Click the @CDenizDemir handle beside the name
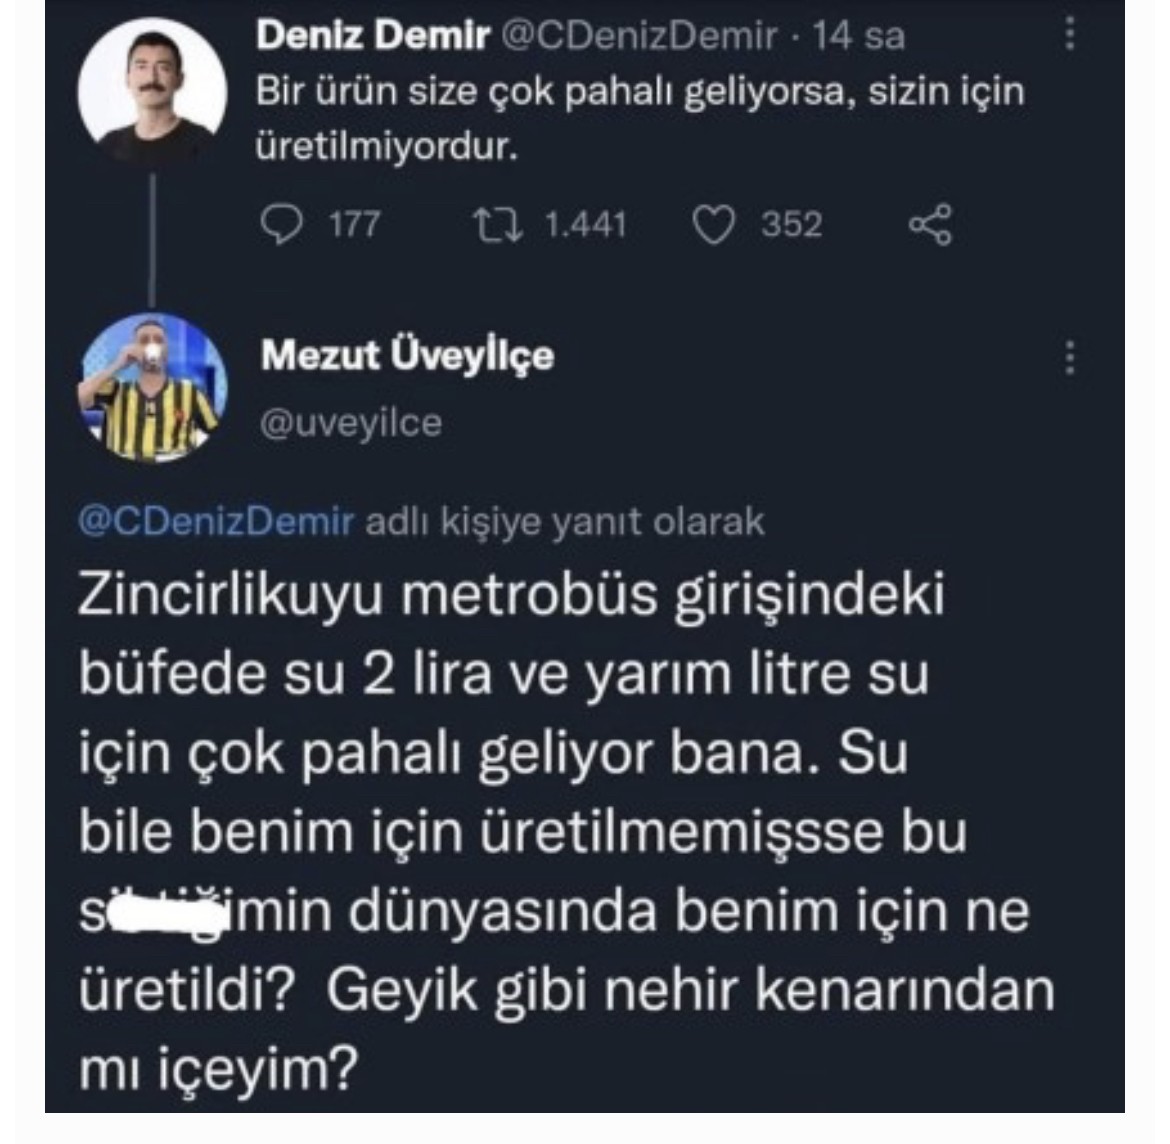The height and width of the screenshot is (1144, 1170). tap(638, 36)
